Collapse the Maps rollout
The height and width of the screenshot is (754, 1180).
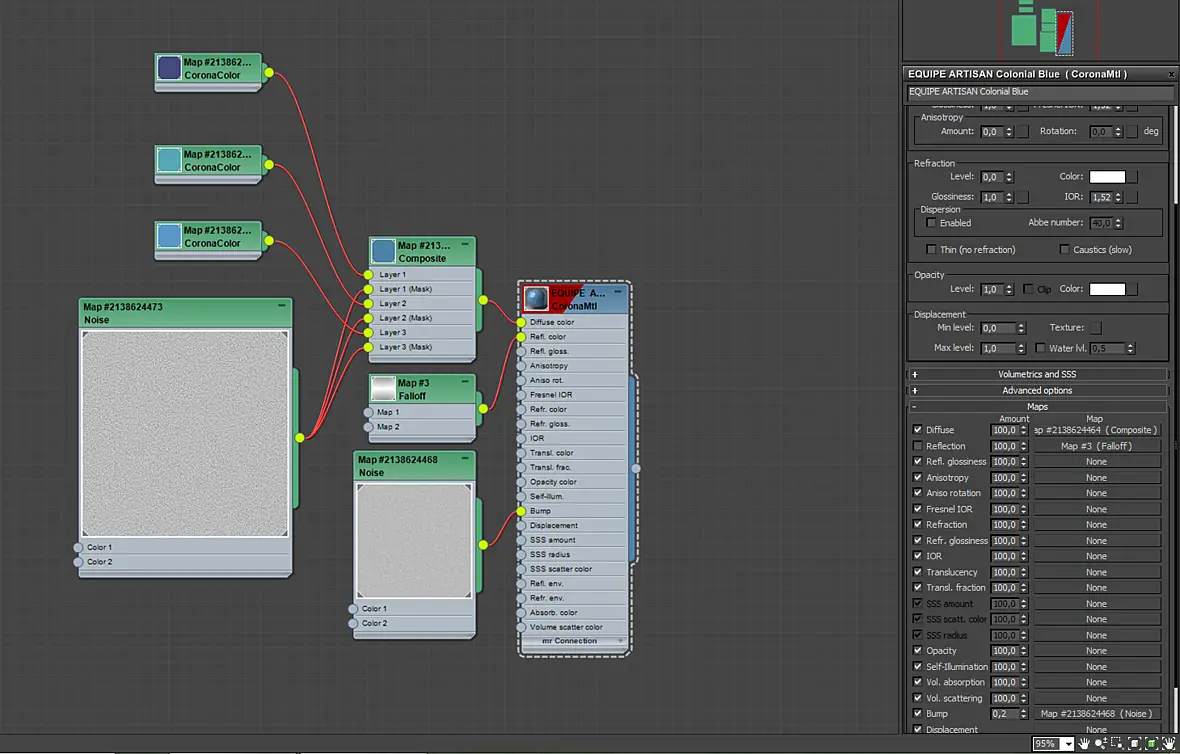[x=1037, y=406]
